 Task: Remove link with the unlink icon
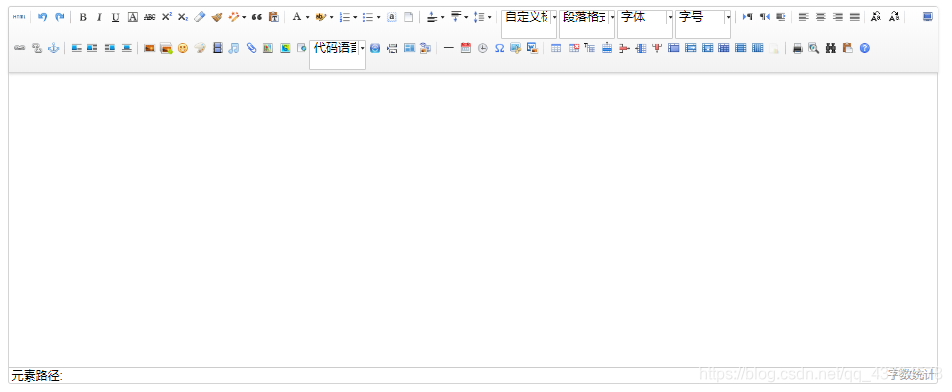click(36, 48)
